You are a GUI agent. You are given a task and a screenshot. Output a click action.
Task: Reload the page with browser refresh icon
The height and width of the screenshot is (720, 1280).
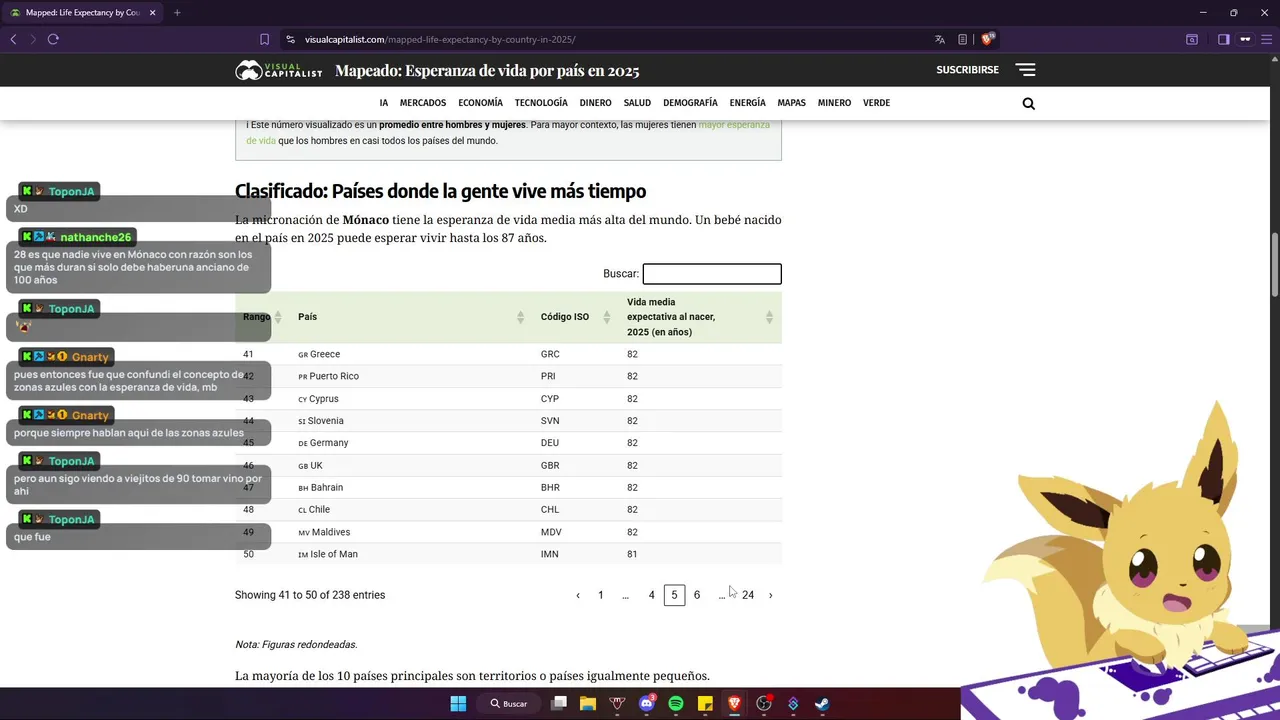pos(53,39)
